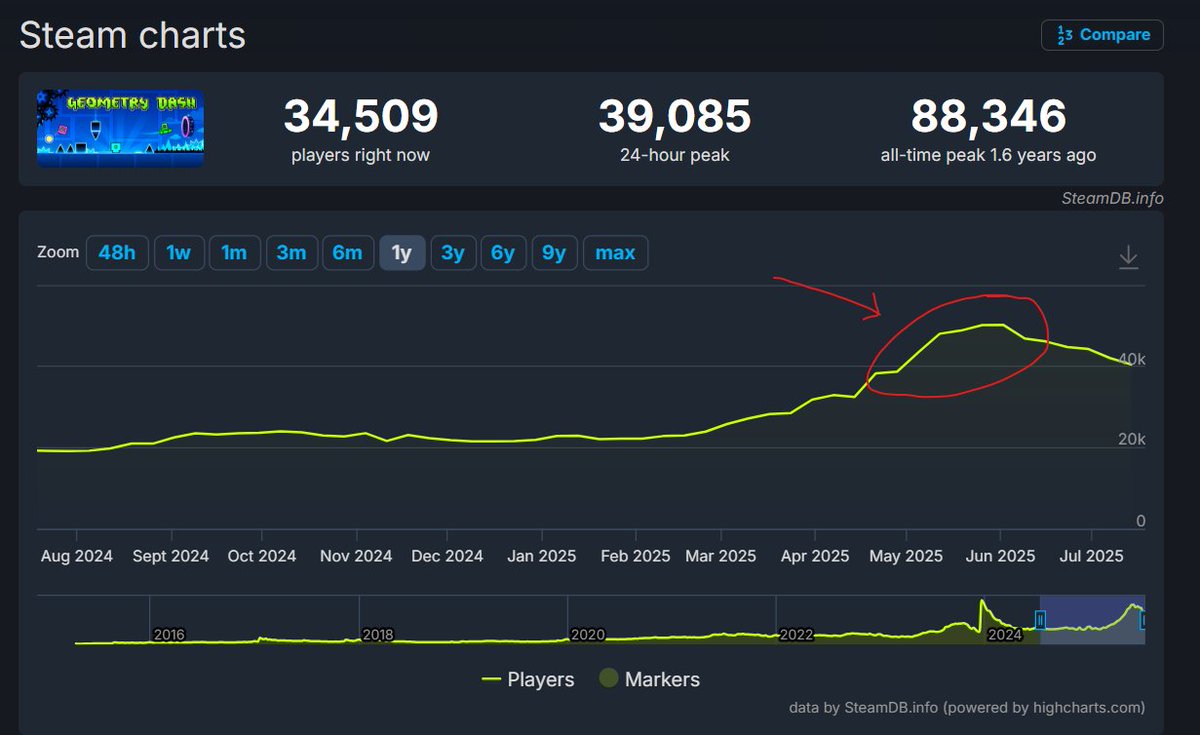Click the 34,509 players right now figure
This screenshot has width=1200, height=735.
361,117
